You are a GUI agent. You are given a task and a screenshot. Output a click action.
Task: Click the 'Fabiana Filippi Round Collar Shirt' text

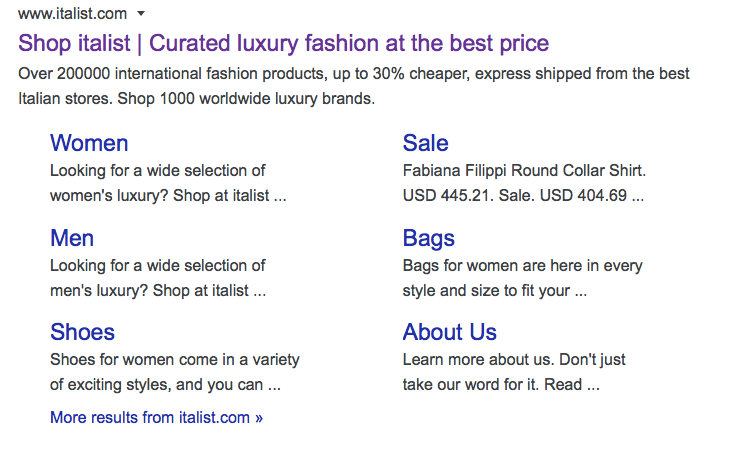pos(524,170)
